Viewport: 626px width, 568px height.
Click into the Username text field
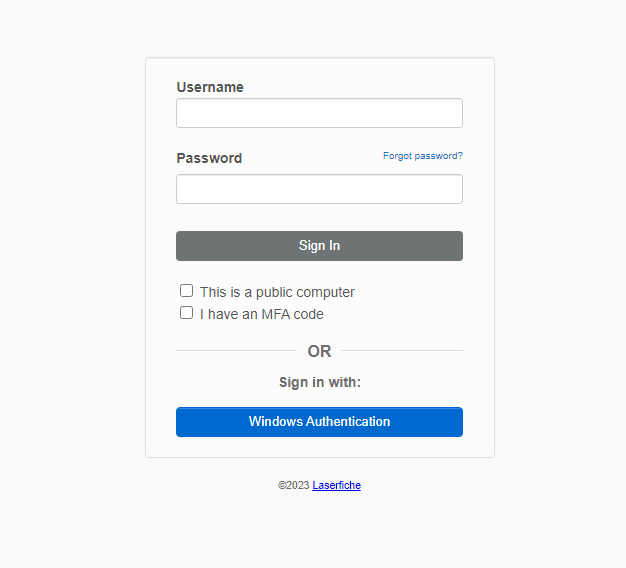tap(319, 113)
